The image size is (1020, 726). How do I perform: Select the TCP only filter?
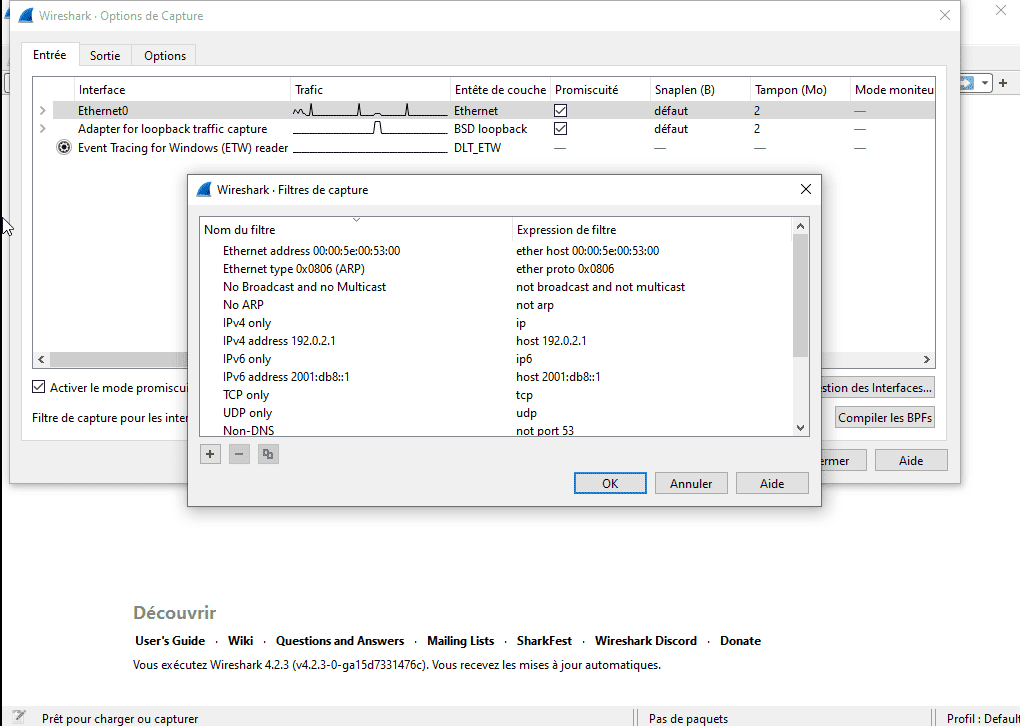246,395
